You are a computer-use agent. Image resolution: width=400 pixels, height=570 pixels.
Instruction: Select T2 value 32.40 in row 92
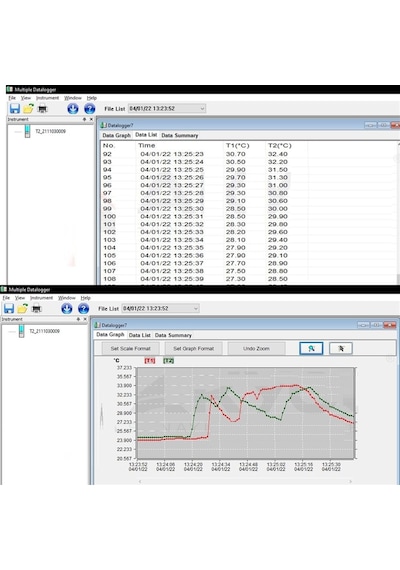tap(278, 154)
